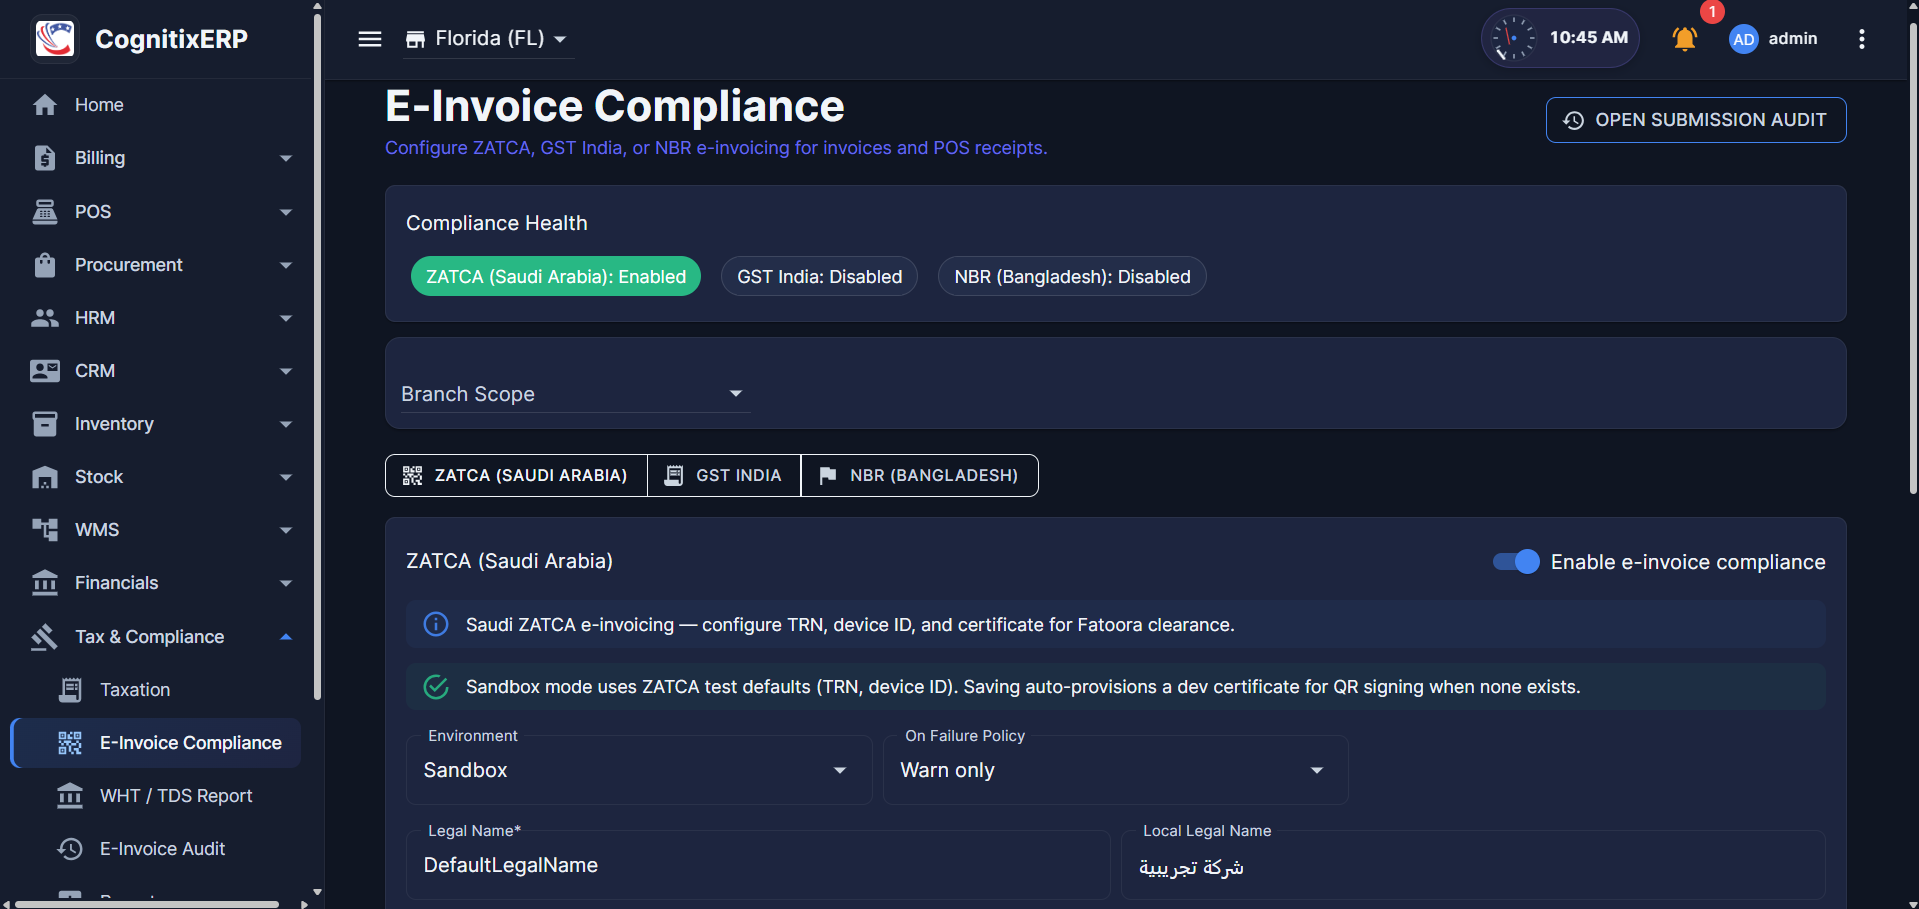Click GST India: Disabled chip
Viewport: 1919px width, 909px height.
(x=820, y=277)
